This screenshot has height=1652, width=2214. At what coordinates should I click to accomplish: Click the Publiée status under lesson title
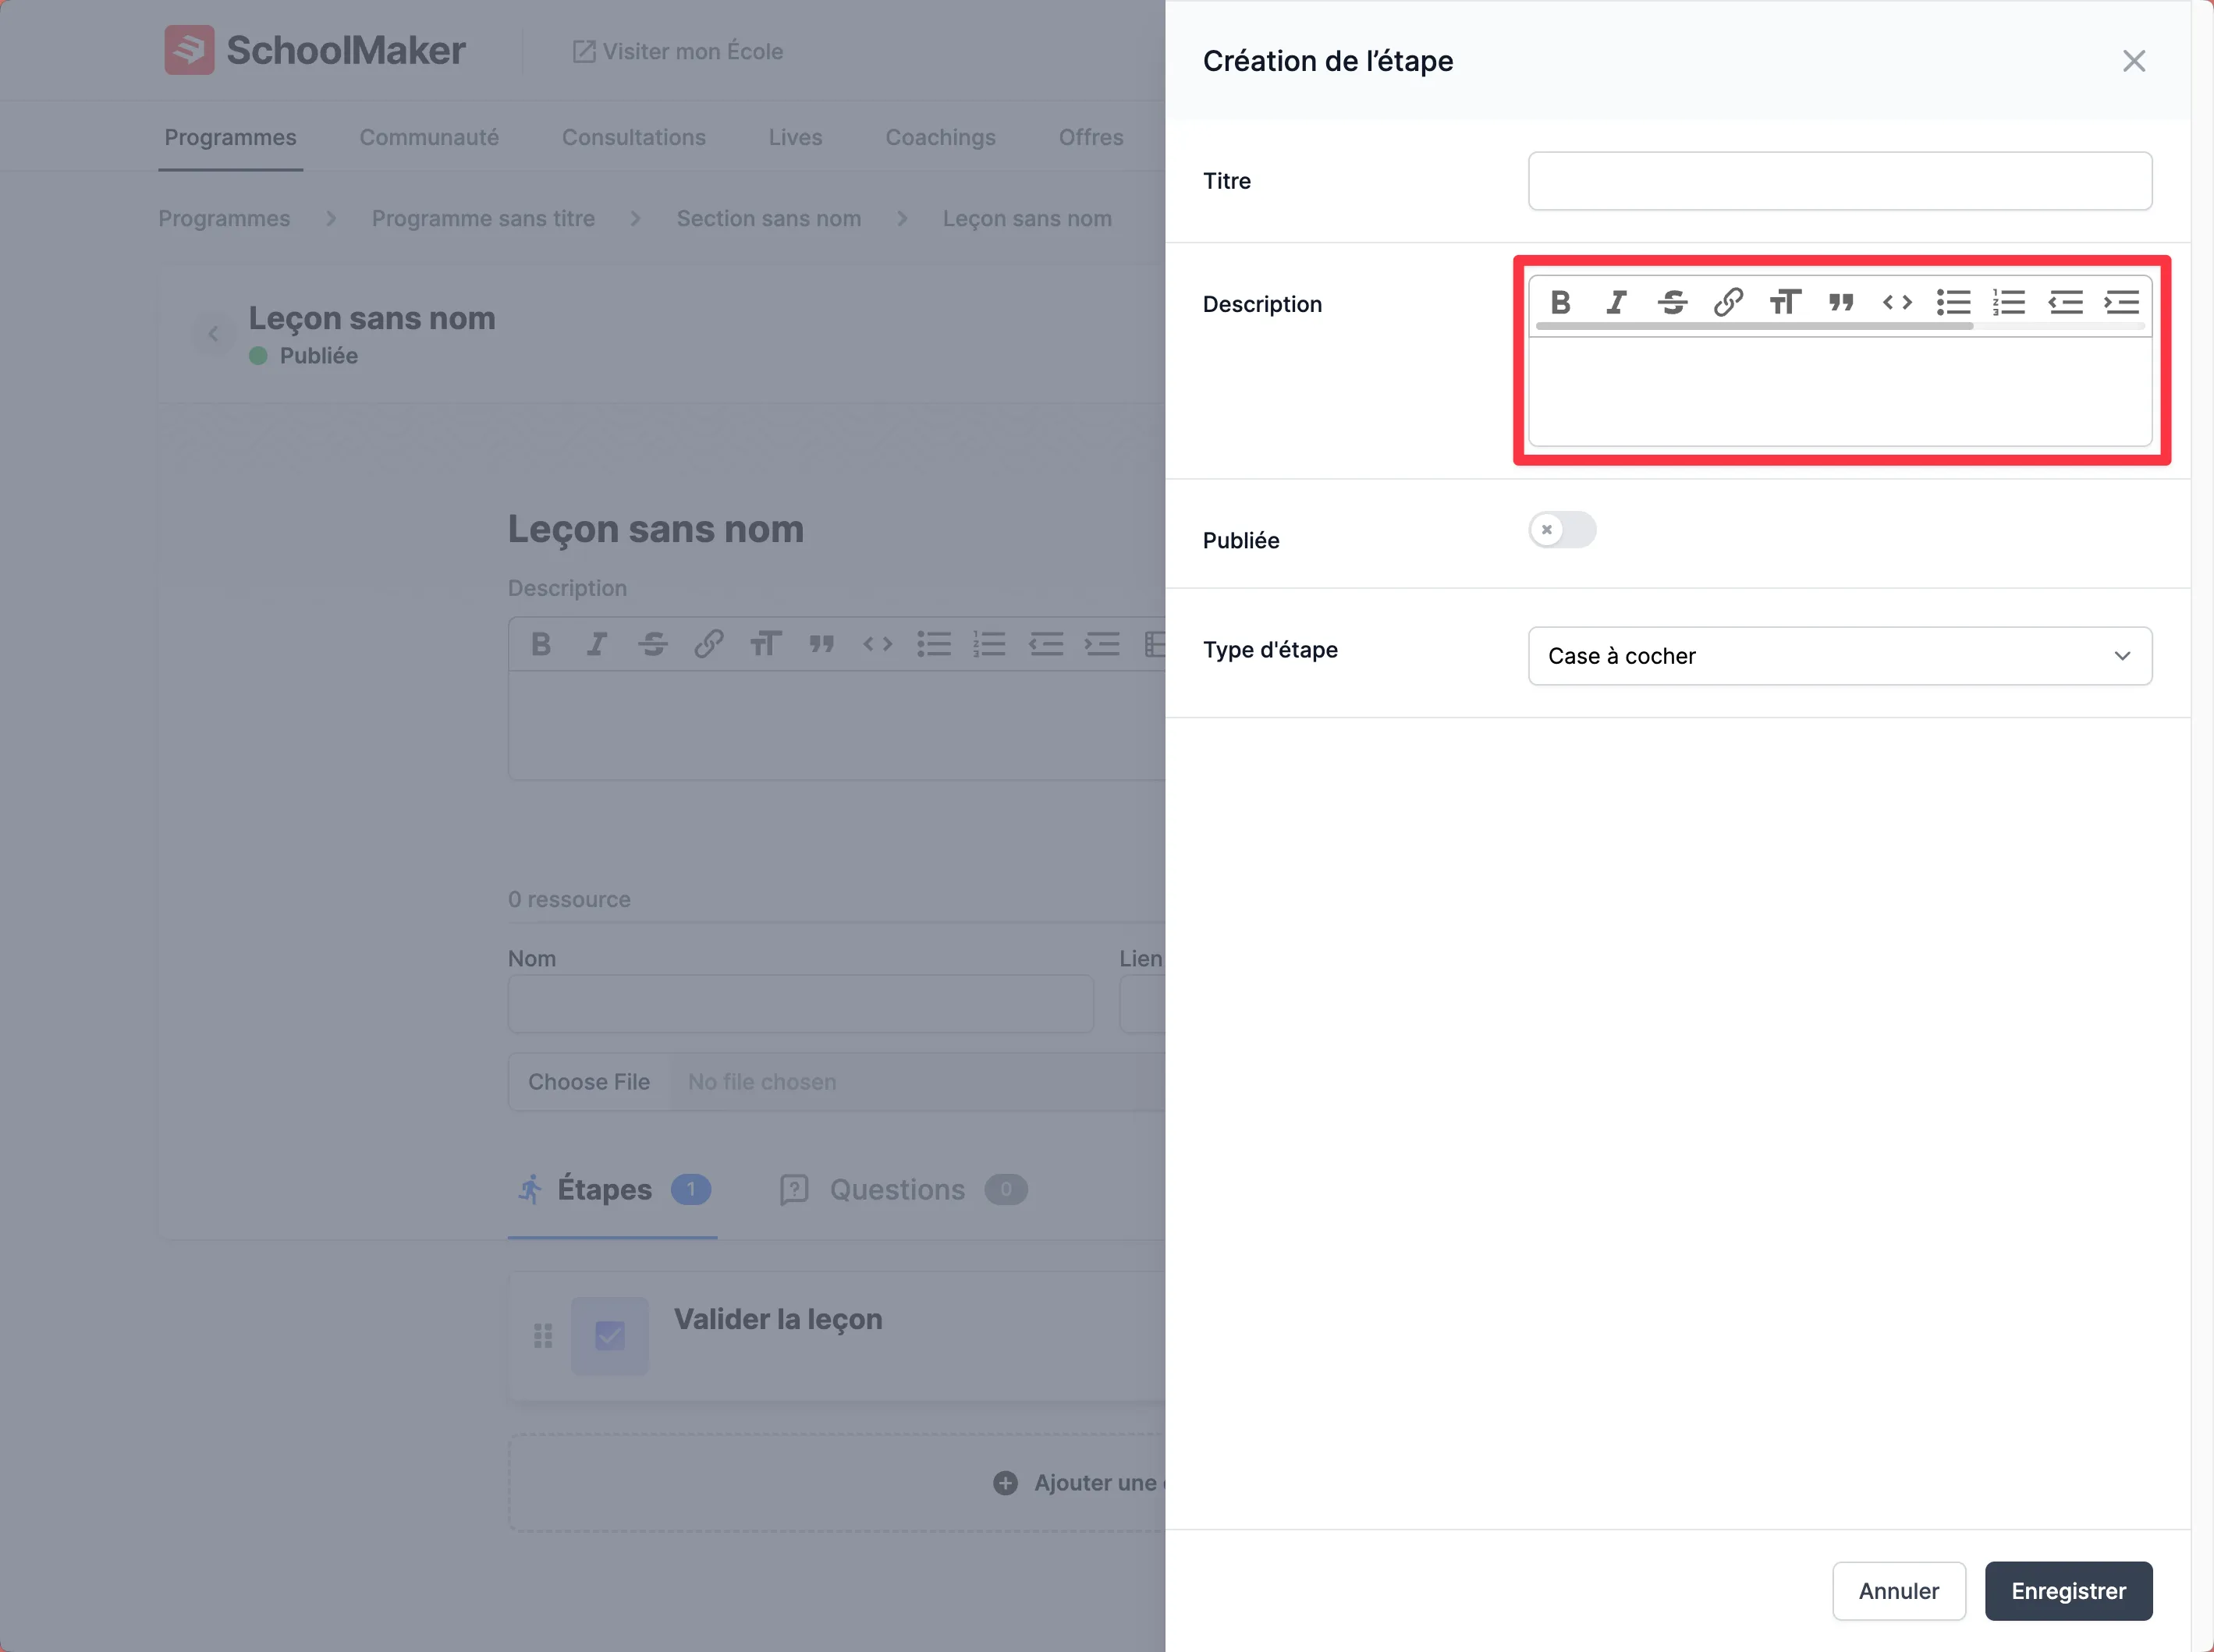point(303,355)
